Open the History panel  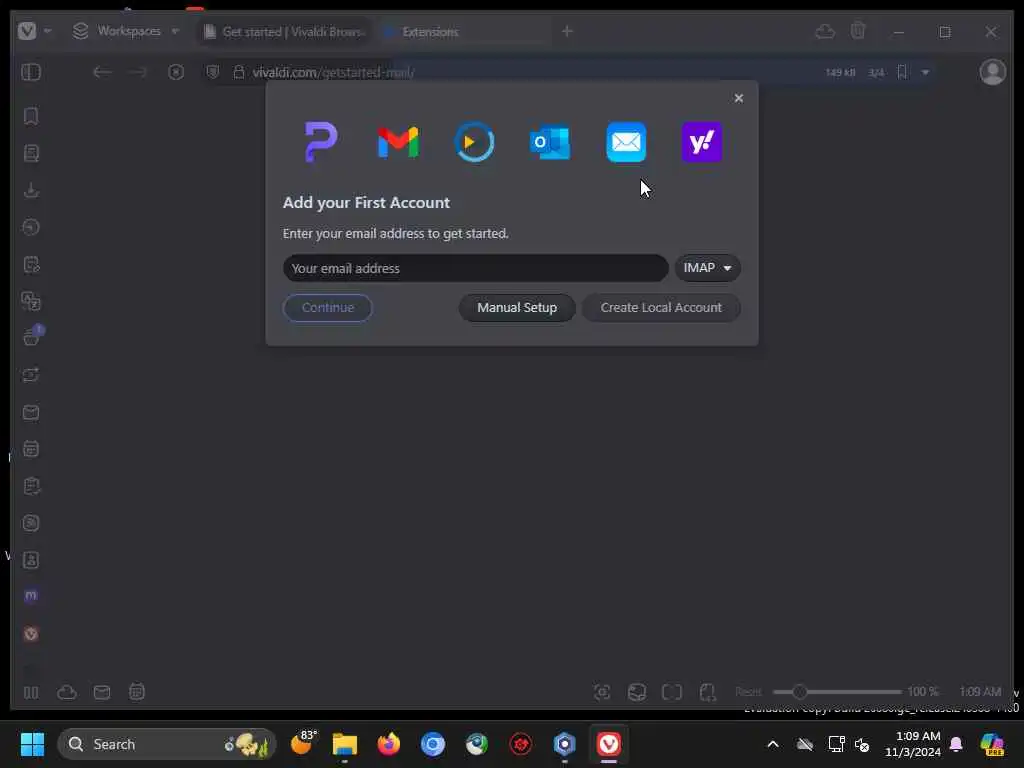(31, 227)
